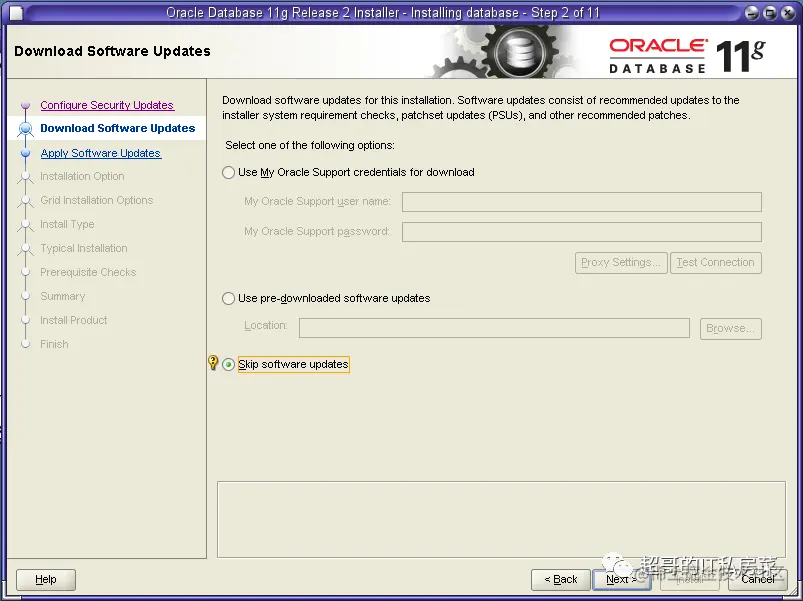Viewport: 803px width, 601px height.
Task: Click the Apply Software Updates step marker icon
Action: [x=26, y=153]
